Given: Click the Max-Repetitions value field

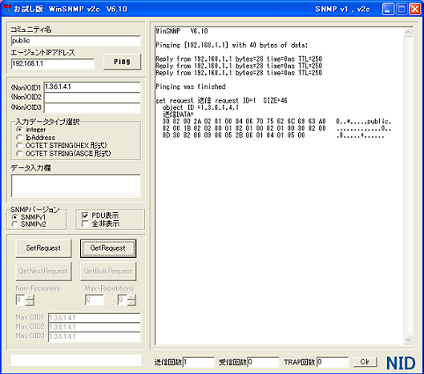Looking at the screenshot, I should (94, 300).
